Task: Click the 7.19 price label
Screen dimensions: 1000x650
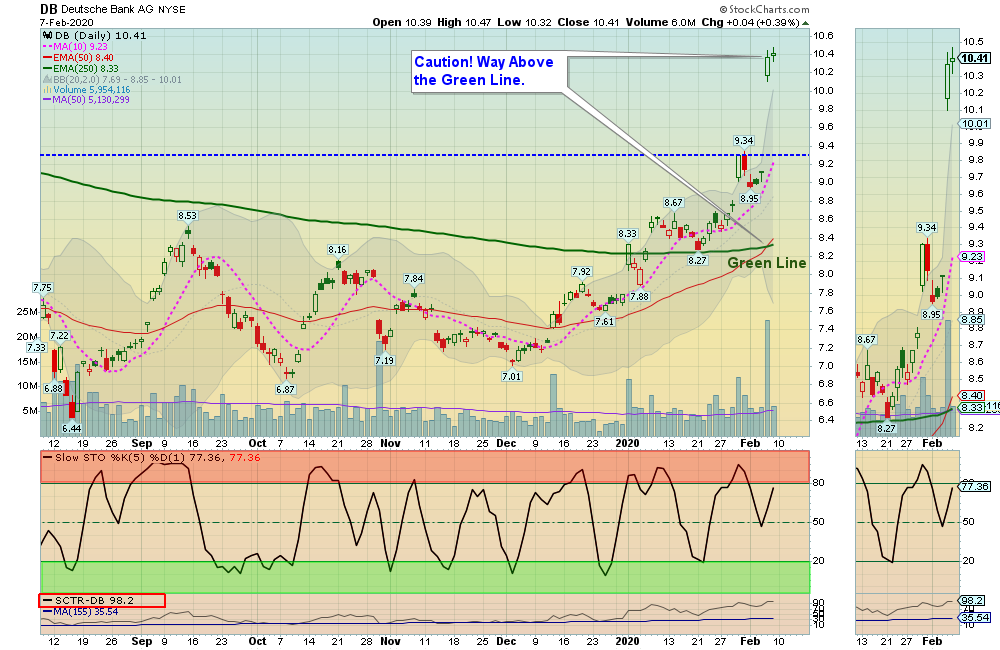Action: [x=385, y=360]
